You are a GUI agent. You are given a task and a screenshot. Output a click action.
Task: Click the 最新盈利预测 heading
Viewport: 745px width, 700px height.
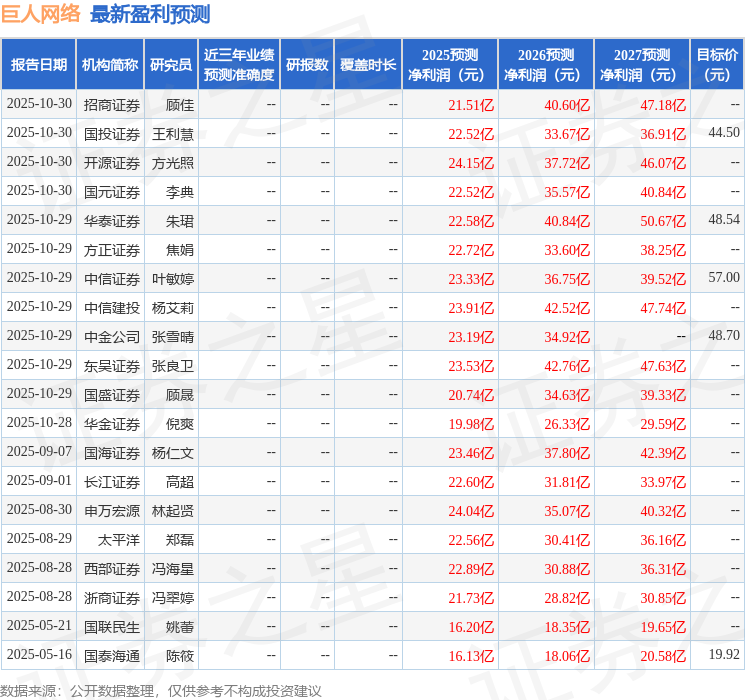click(150, 14)
